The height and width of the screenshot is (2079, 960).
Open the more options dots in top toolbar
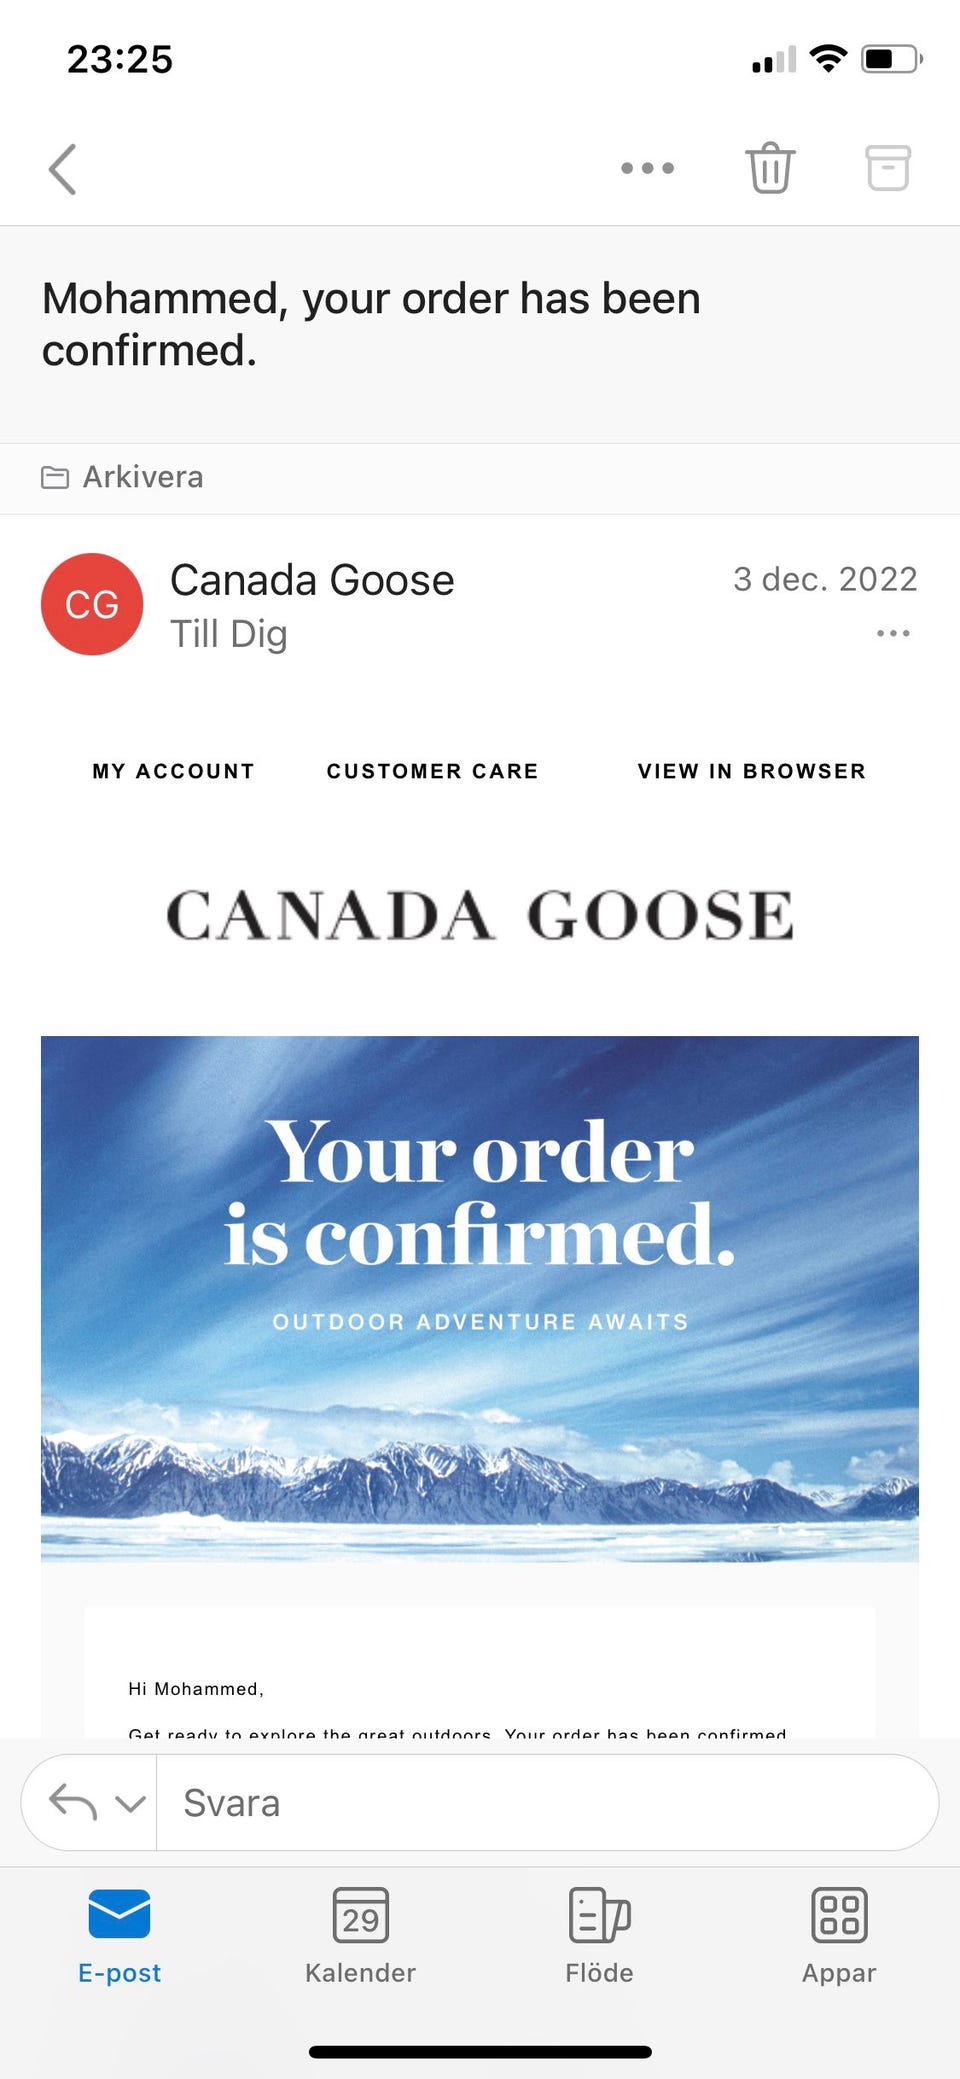[647, 168]
